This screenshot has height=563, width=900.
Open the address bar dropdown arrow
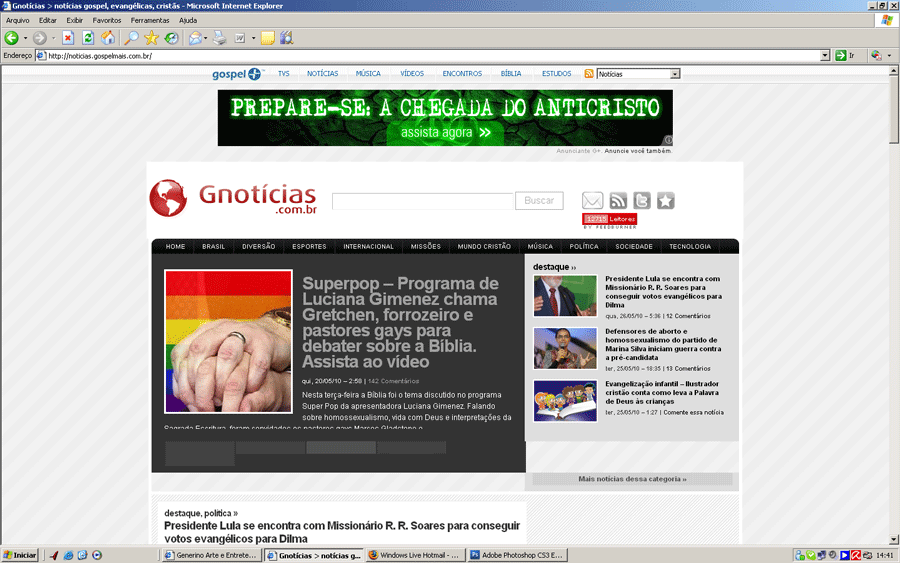point(825,56)
